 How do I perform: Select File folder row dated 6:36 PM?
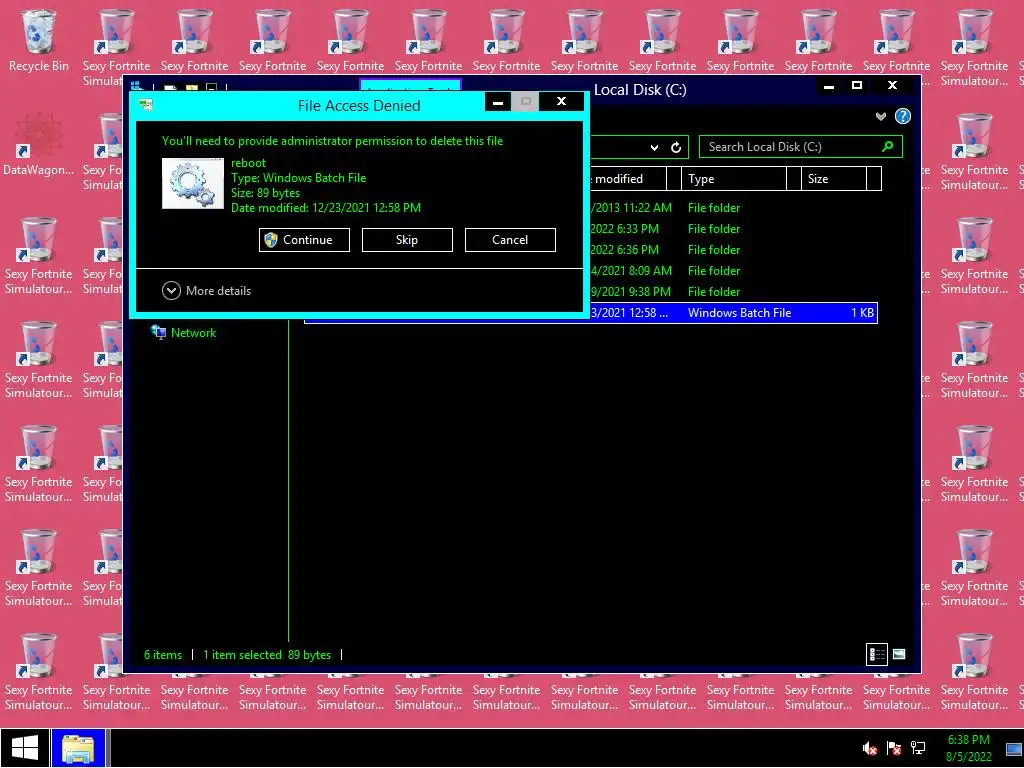[733, 249]
